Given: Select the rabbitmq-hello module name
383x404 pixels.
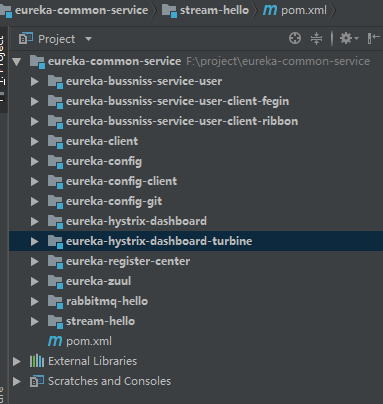Looking at the screenshot, I should [x=107, y=302].
